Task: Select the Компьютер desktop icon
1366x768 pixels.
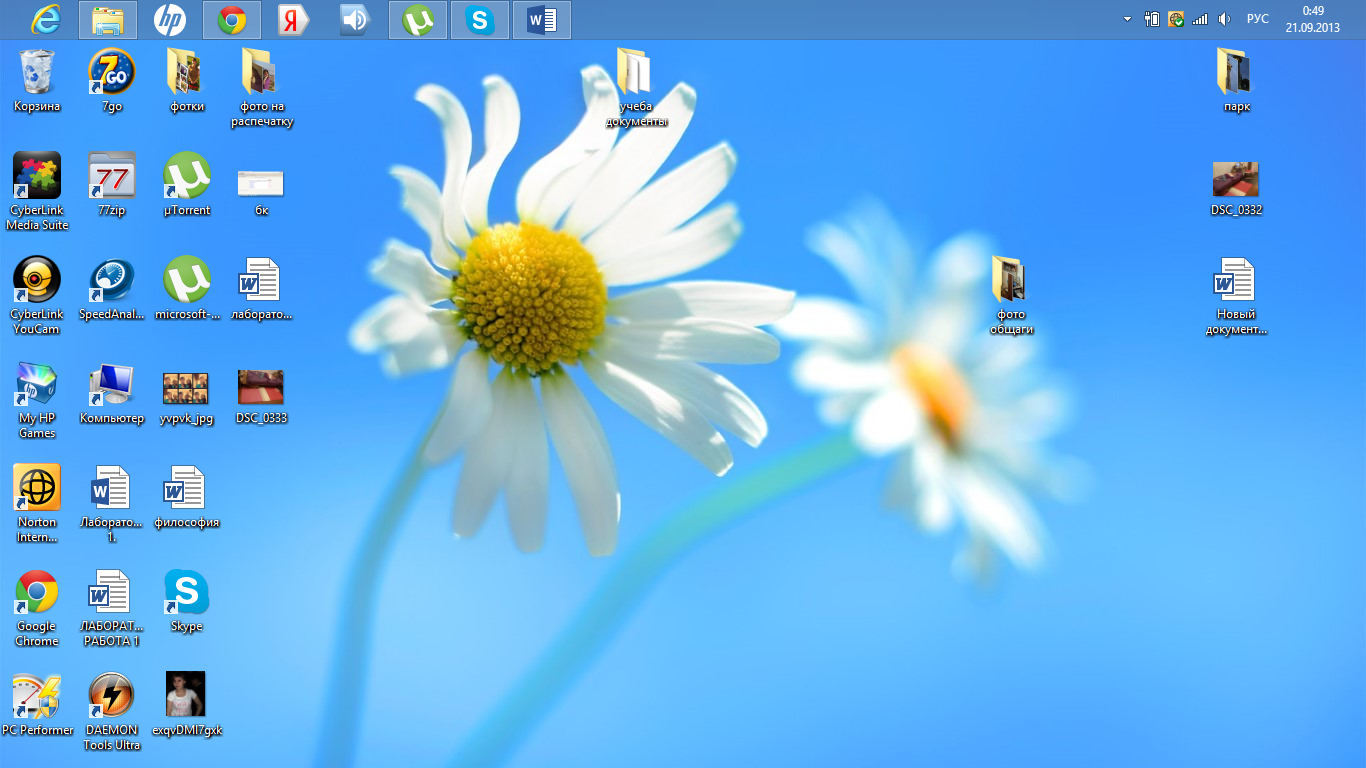Action: point(112,393)
